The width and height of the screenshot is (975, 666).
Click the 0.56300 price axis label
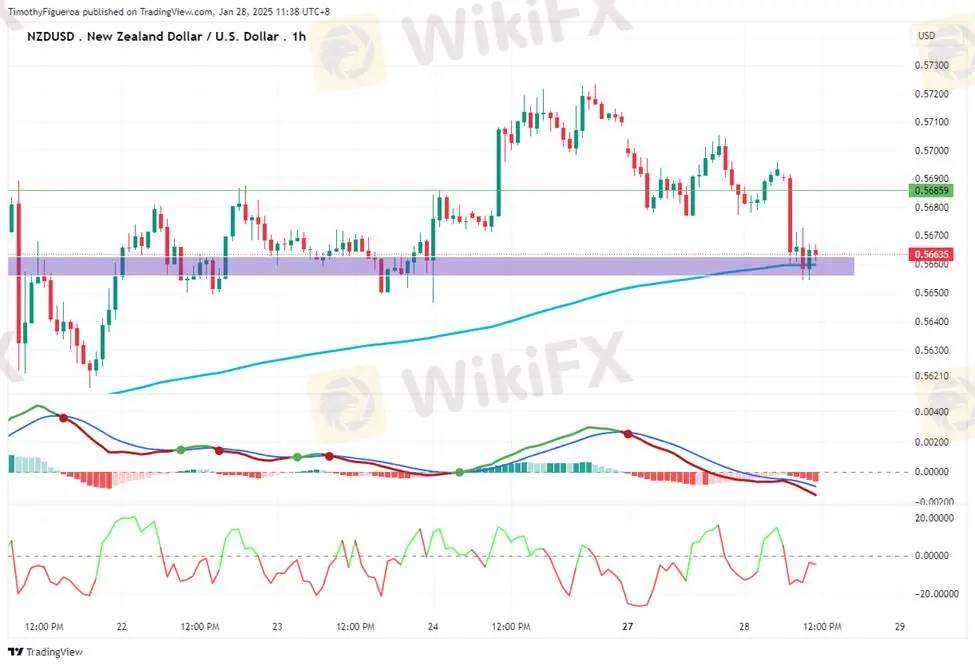point(932,350)
